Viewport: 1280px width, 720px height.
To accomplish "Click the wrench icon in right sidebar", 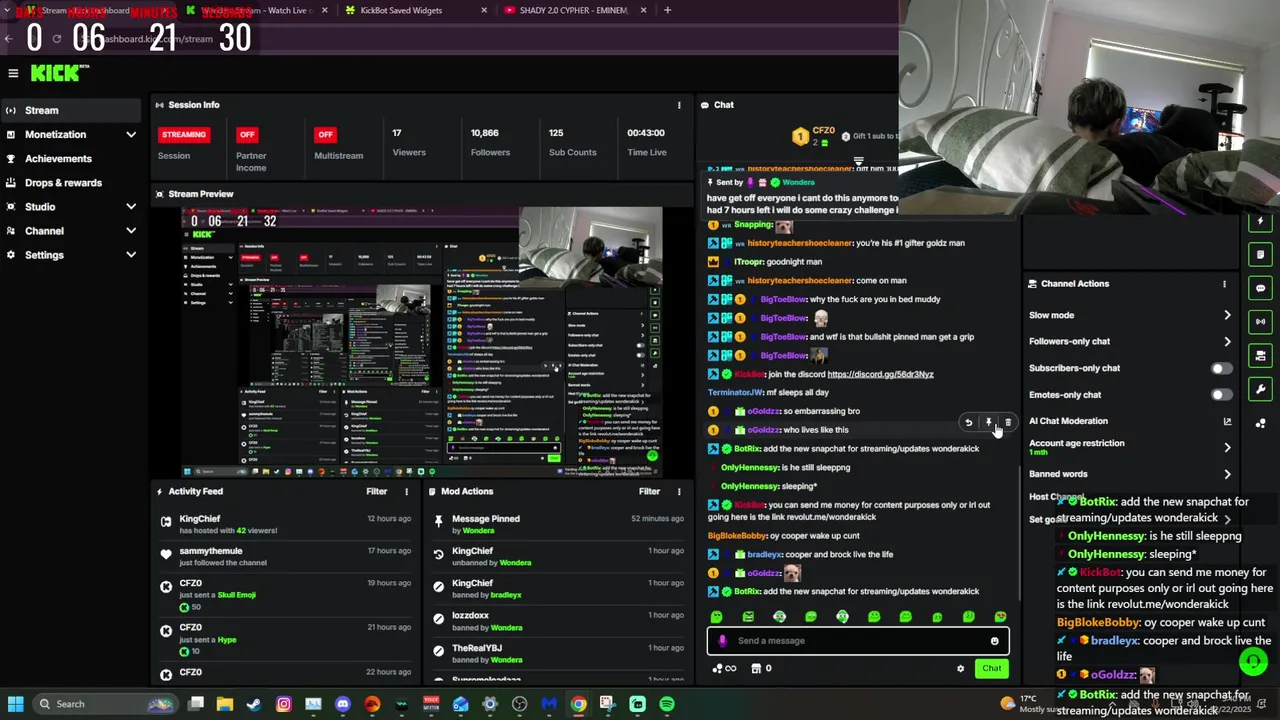I will coord(1260,389).
